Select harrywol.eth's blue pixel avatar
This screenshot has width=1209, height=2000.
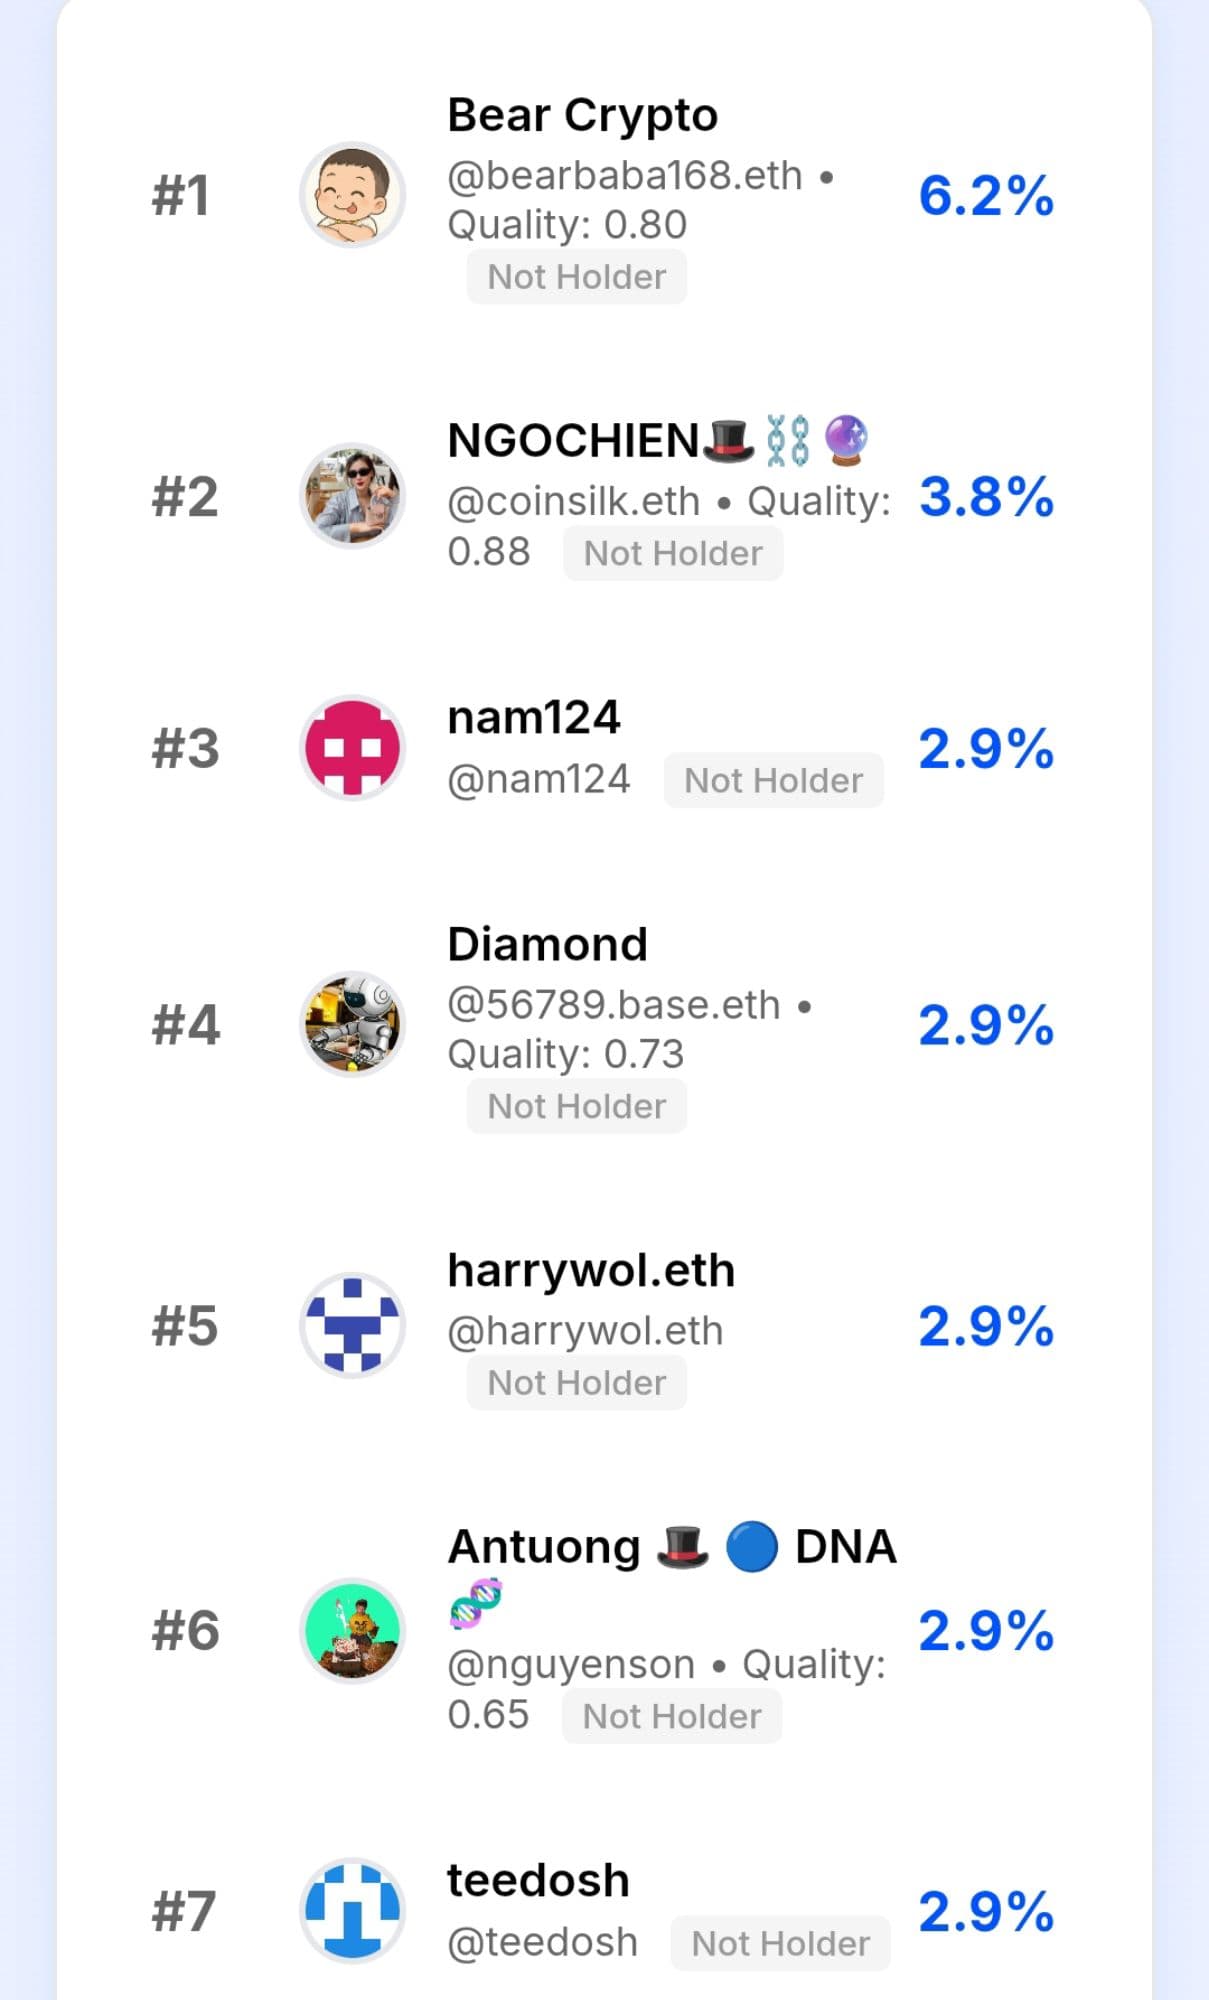(352, 1326)
